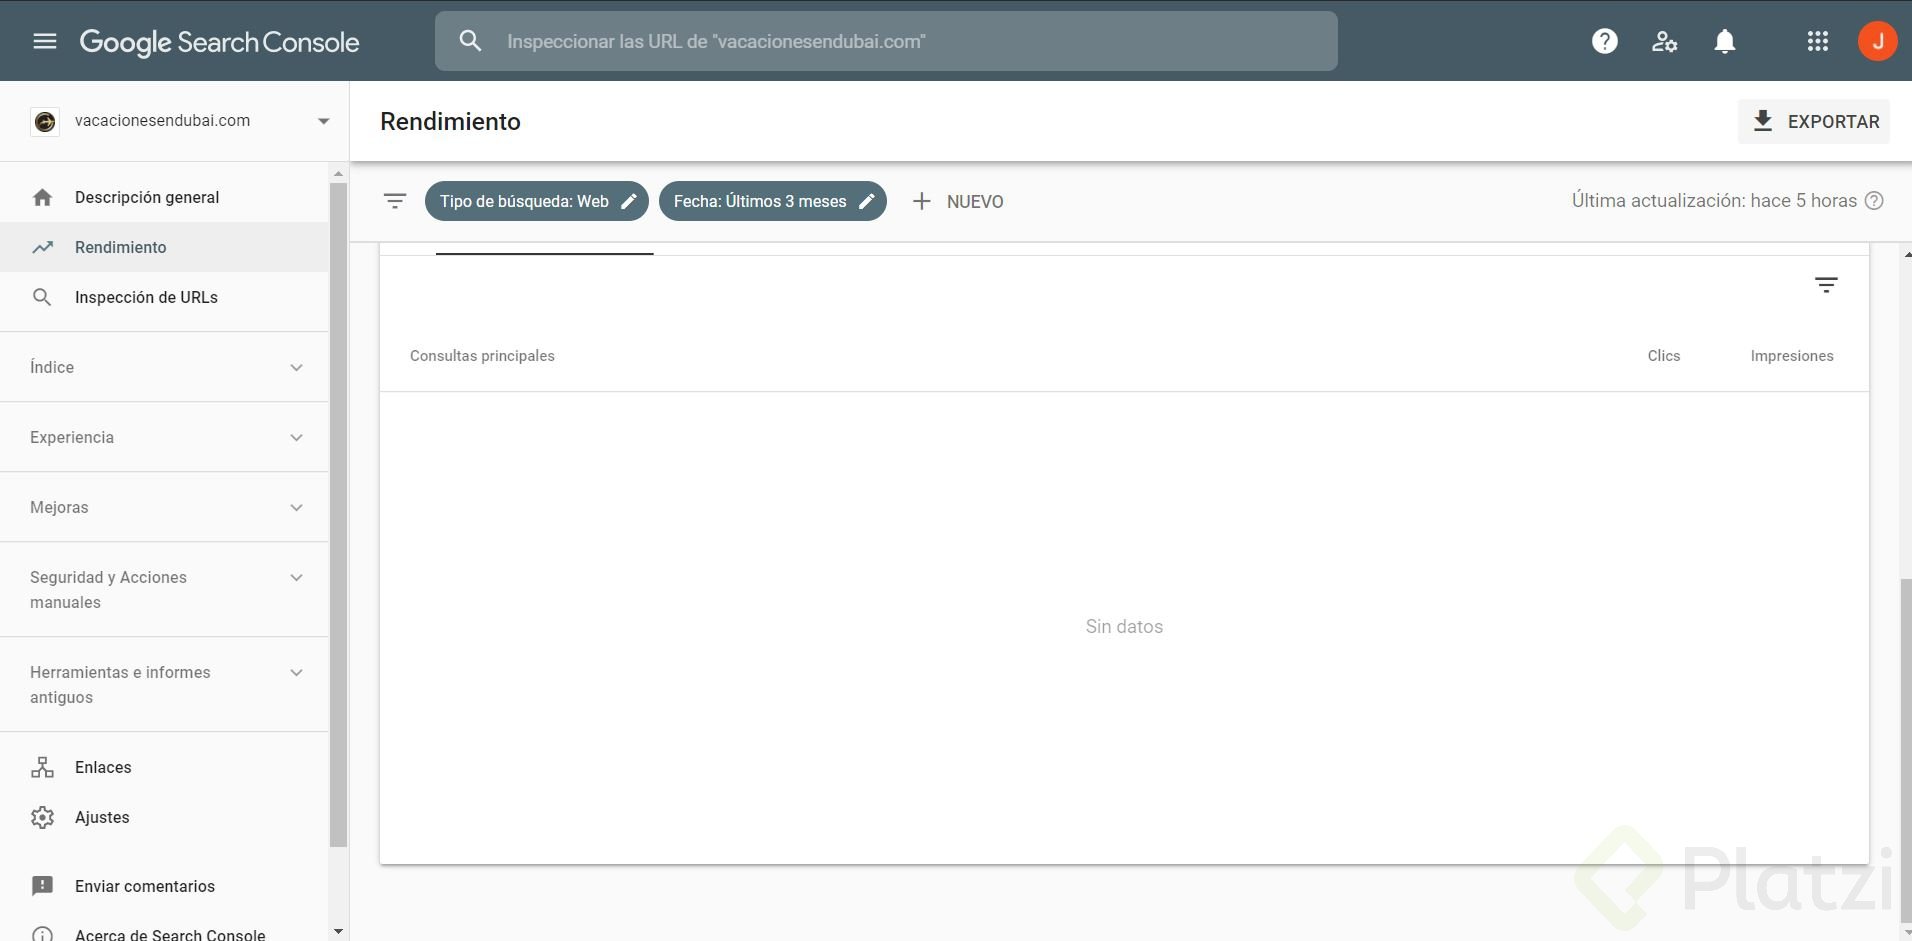Expand the Experiencia section

[165, 437]
